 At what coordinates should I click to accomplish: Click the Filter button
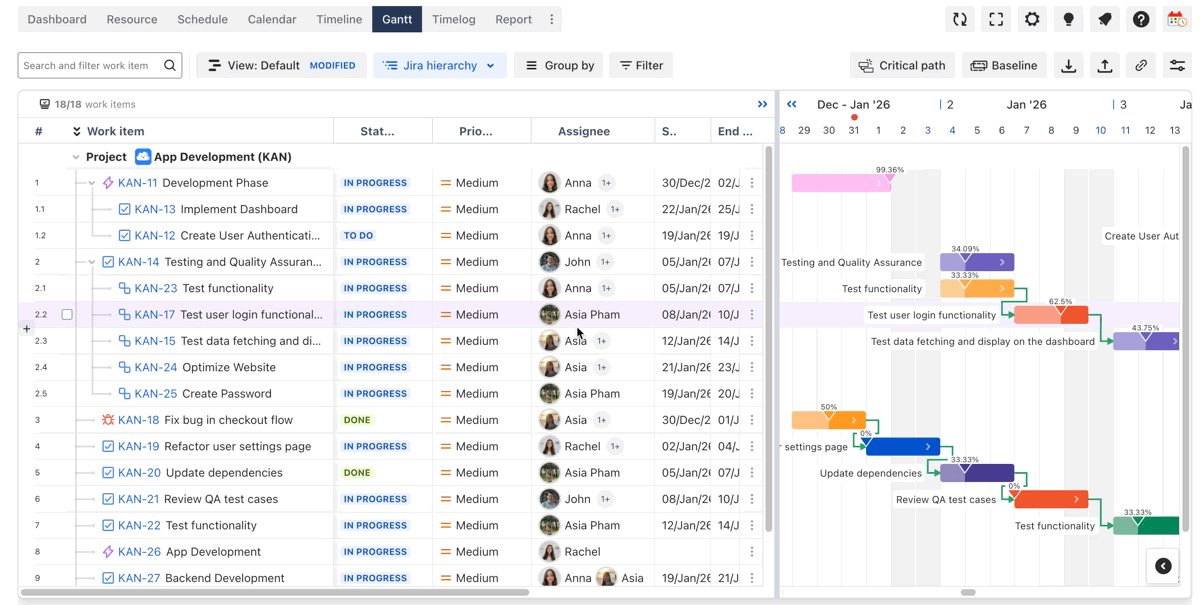(x=641, y=66)
